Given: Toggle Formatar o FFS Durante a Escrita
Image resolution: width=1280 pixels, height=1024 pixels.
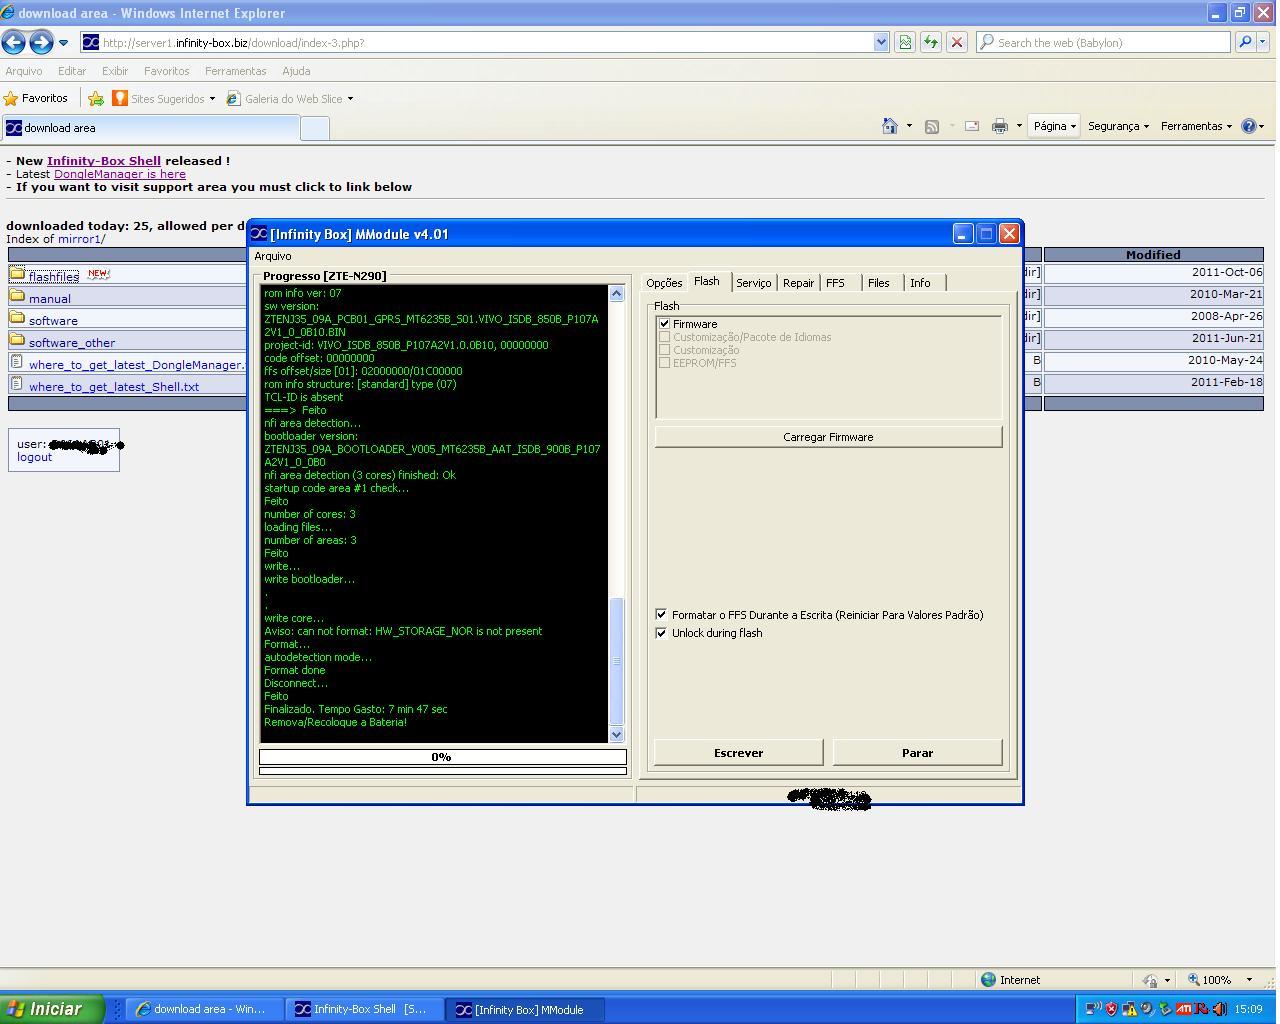Looking at the screenshot, I should (x=661, y=614).
